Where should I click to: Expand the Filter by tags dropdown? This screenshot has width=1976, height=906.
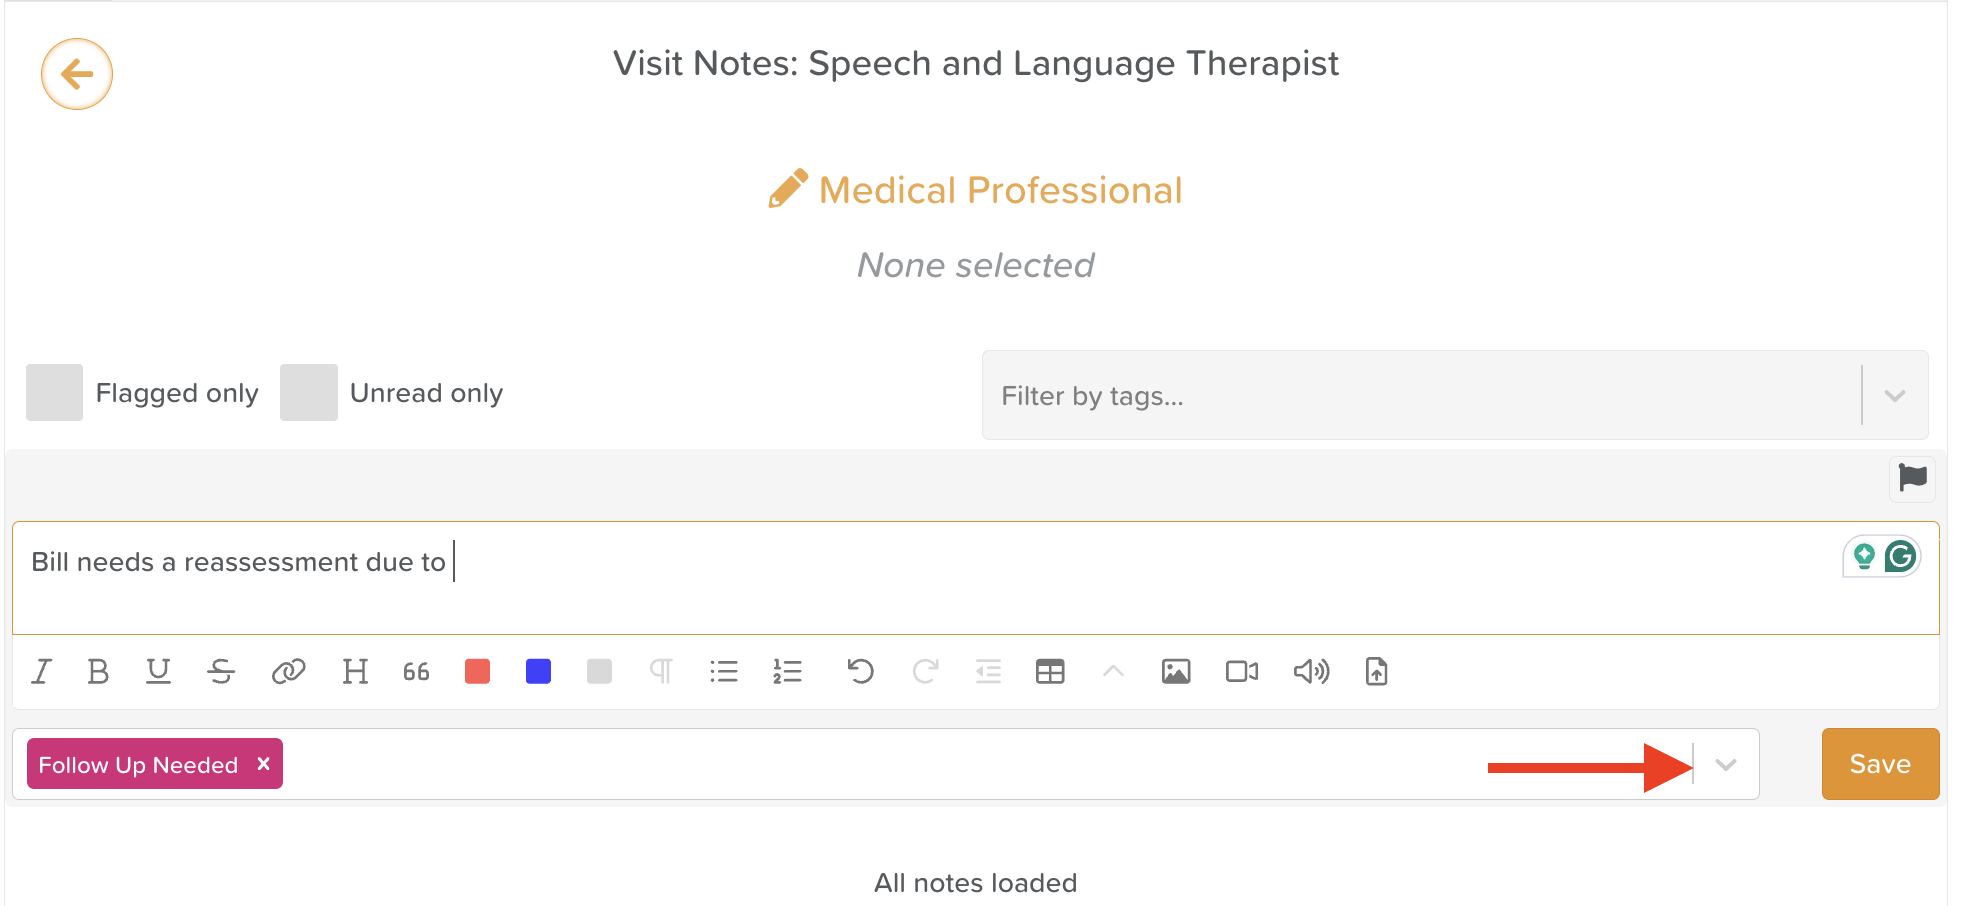pyautogui.click(x=1894, y=396)
